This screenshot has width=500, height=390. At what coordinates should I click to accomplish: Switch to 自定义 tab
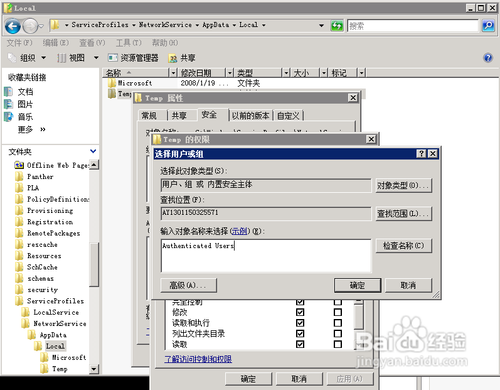(288, 116)
